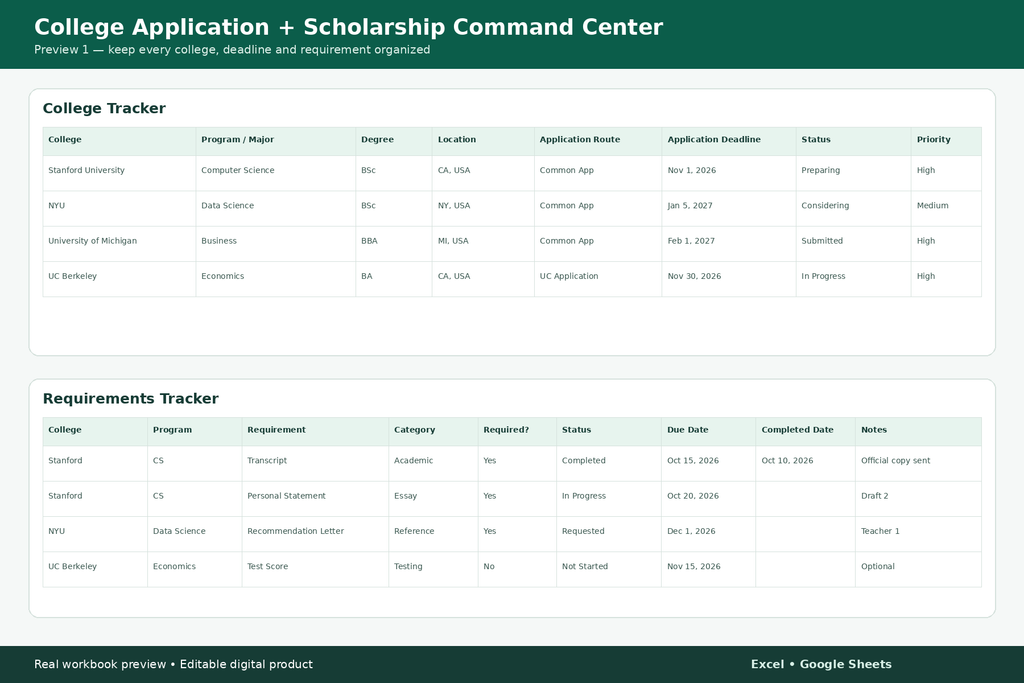Screen dimensions: 1024x683
Task: Select the Requirement column header
Action: pos(315,430)
